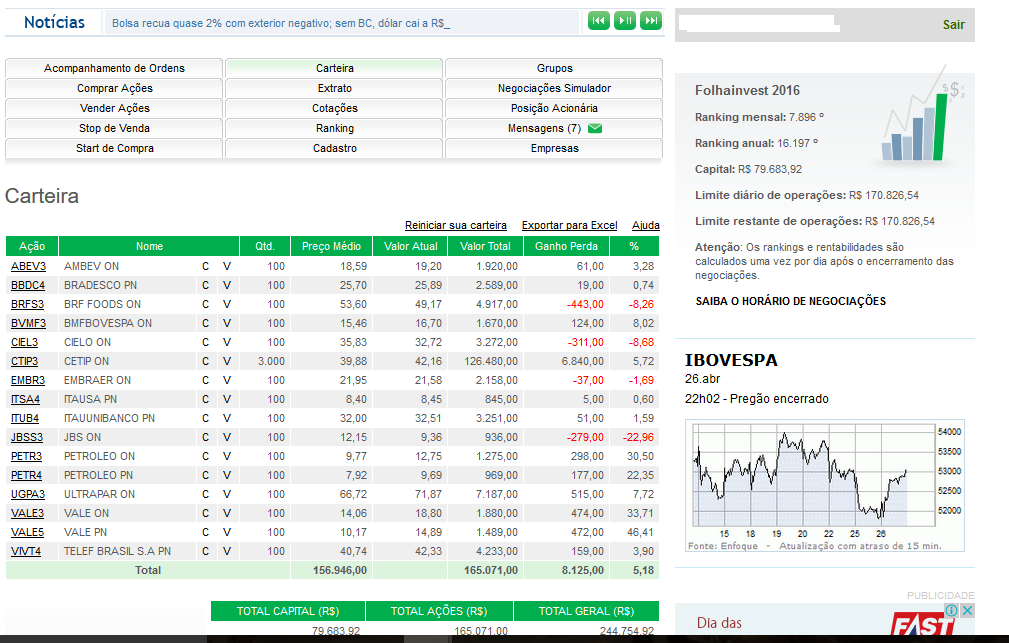This screenshot has width=1009, height=643.
Task: Open the VALE5 stock link
Action: point(27,532)
